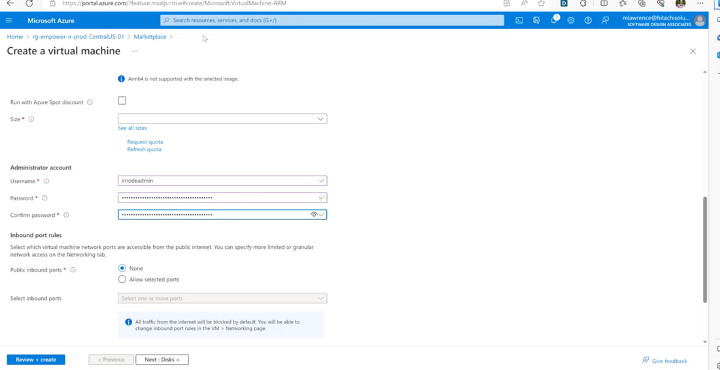Image resolution: width=720 pixels, height=370 pixels.
Task: Click the Microsoft Azure logo text
Action: (51, 21)
